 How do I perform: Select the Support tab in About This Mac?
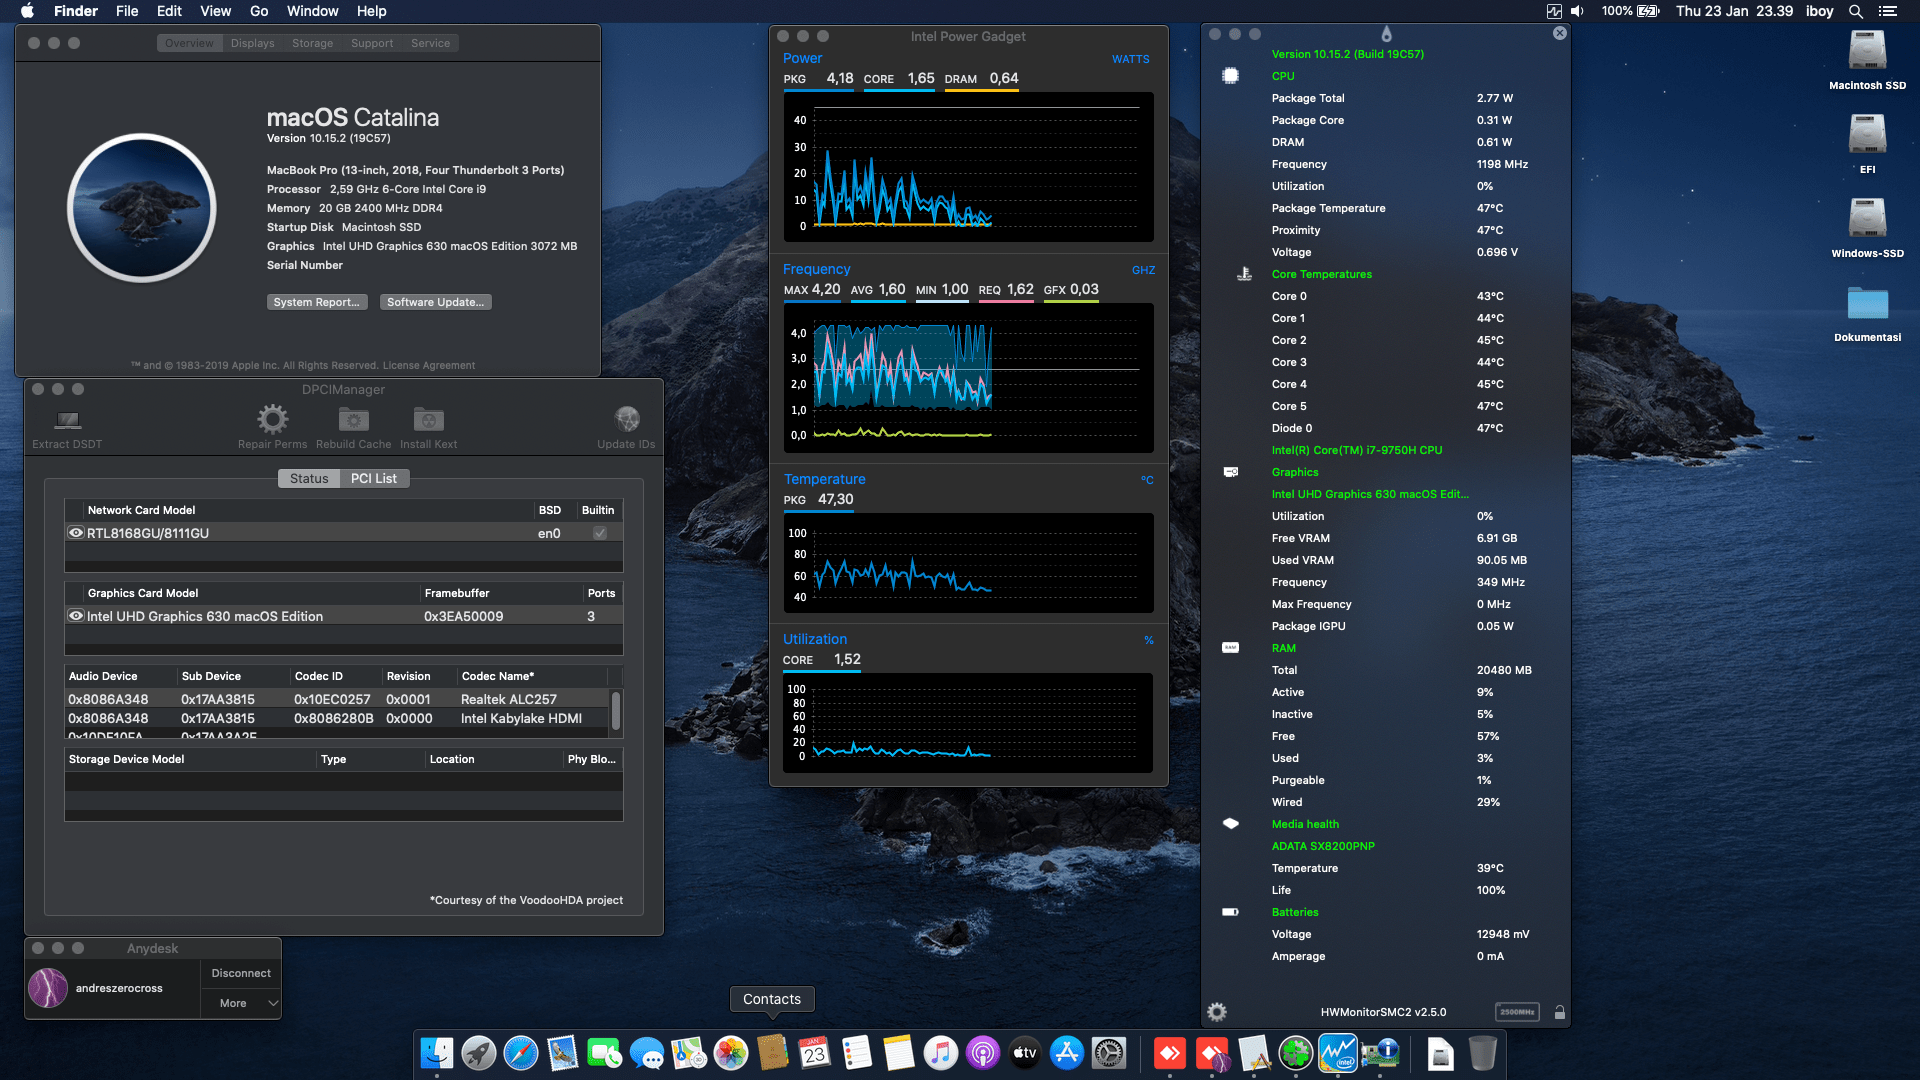click(x=372, y=43)
